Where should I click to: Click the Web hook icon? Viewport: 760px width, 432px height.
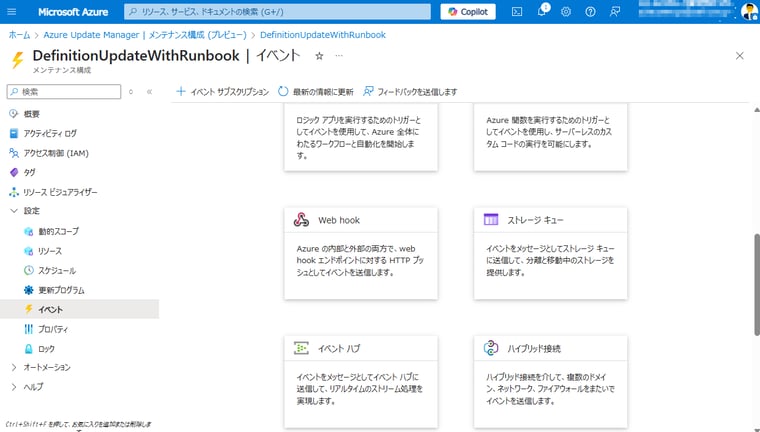301,220
